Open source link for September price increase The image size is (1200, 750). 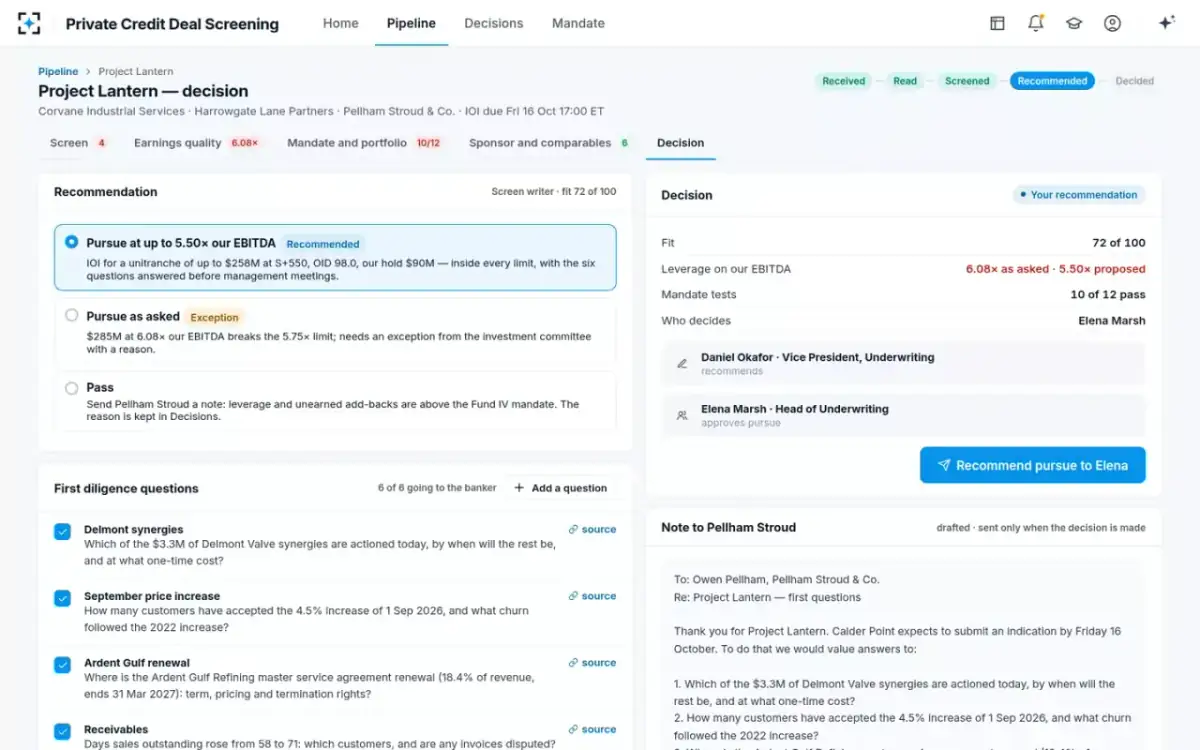tap(592, 596)
